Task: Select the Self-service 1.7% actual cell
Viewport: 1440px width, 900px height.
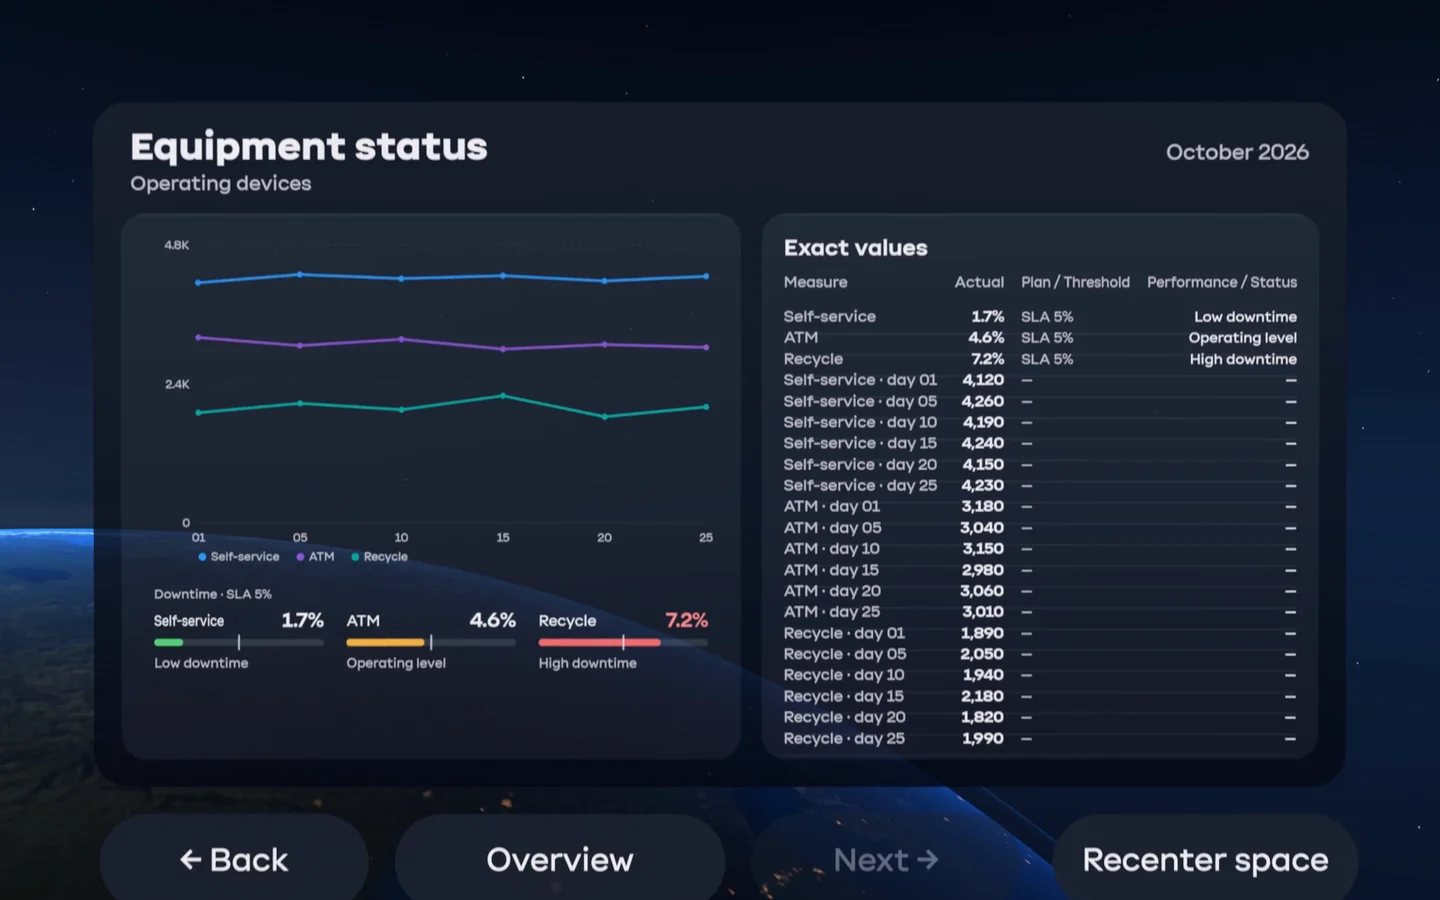Action: point(987,316)
